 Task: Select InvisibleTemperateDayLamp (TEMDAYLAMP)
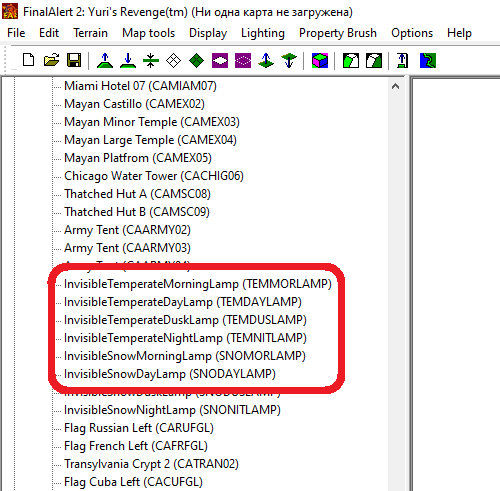tap(183, 302)
